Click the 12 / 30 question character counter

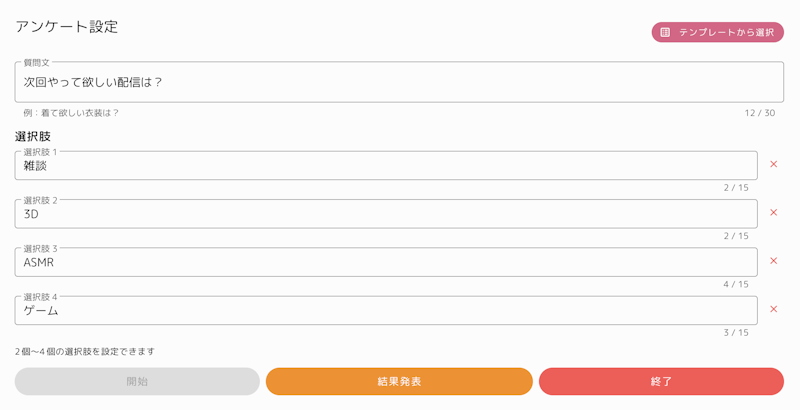pos(760,113)
